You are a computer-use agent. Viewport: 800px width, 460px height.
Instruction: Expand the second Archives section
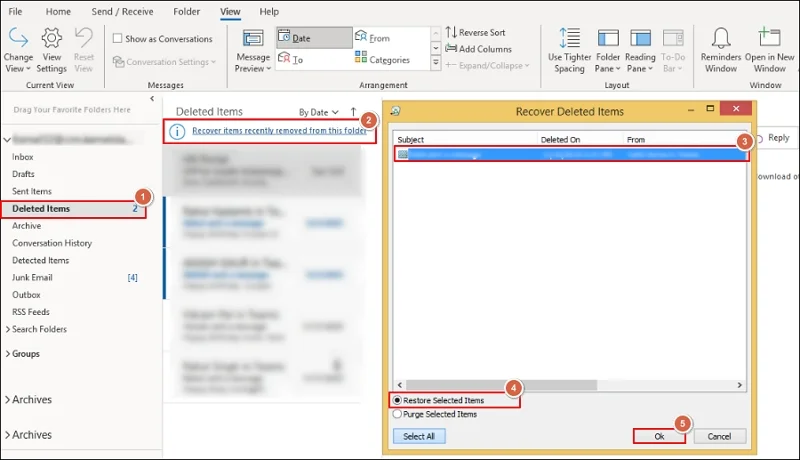click(8, 435)
